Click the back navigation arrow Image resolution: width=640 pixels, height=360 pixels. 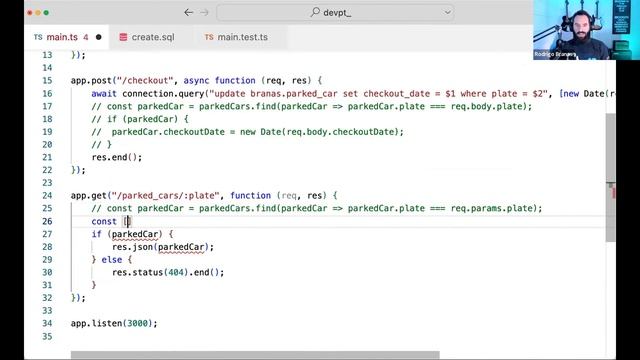pyautogui.click(x=188, y=13)
